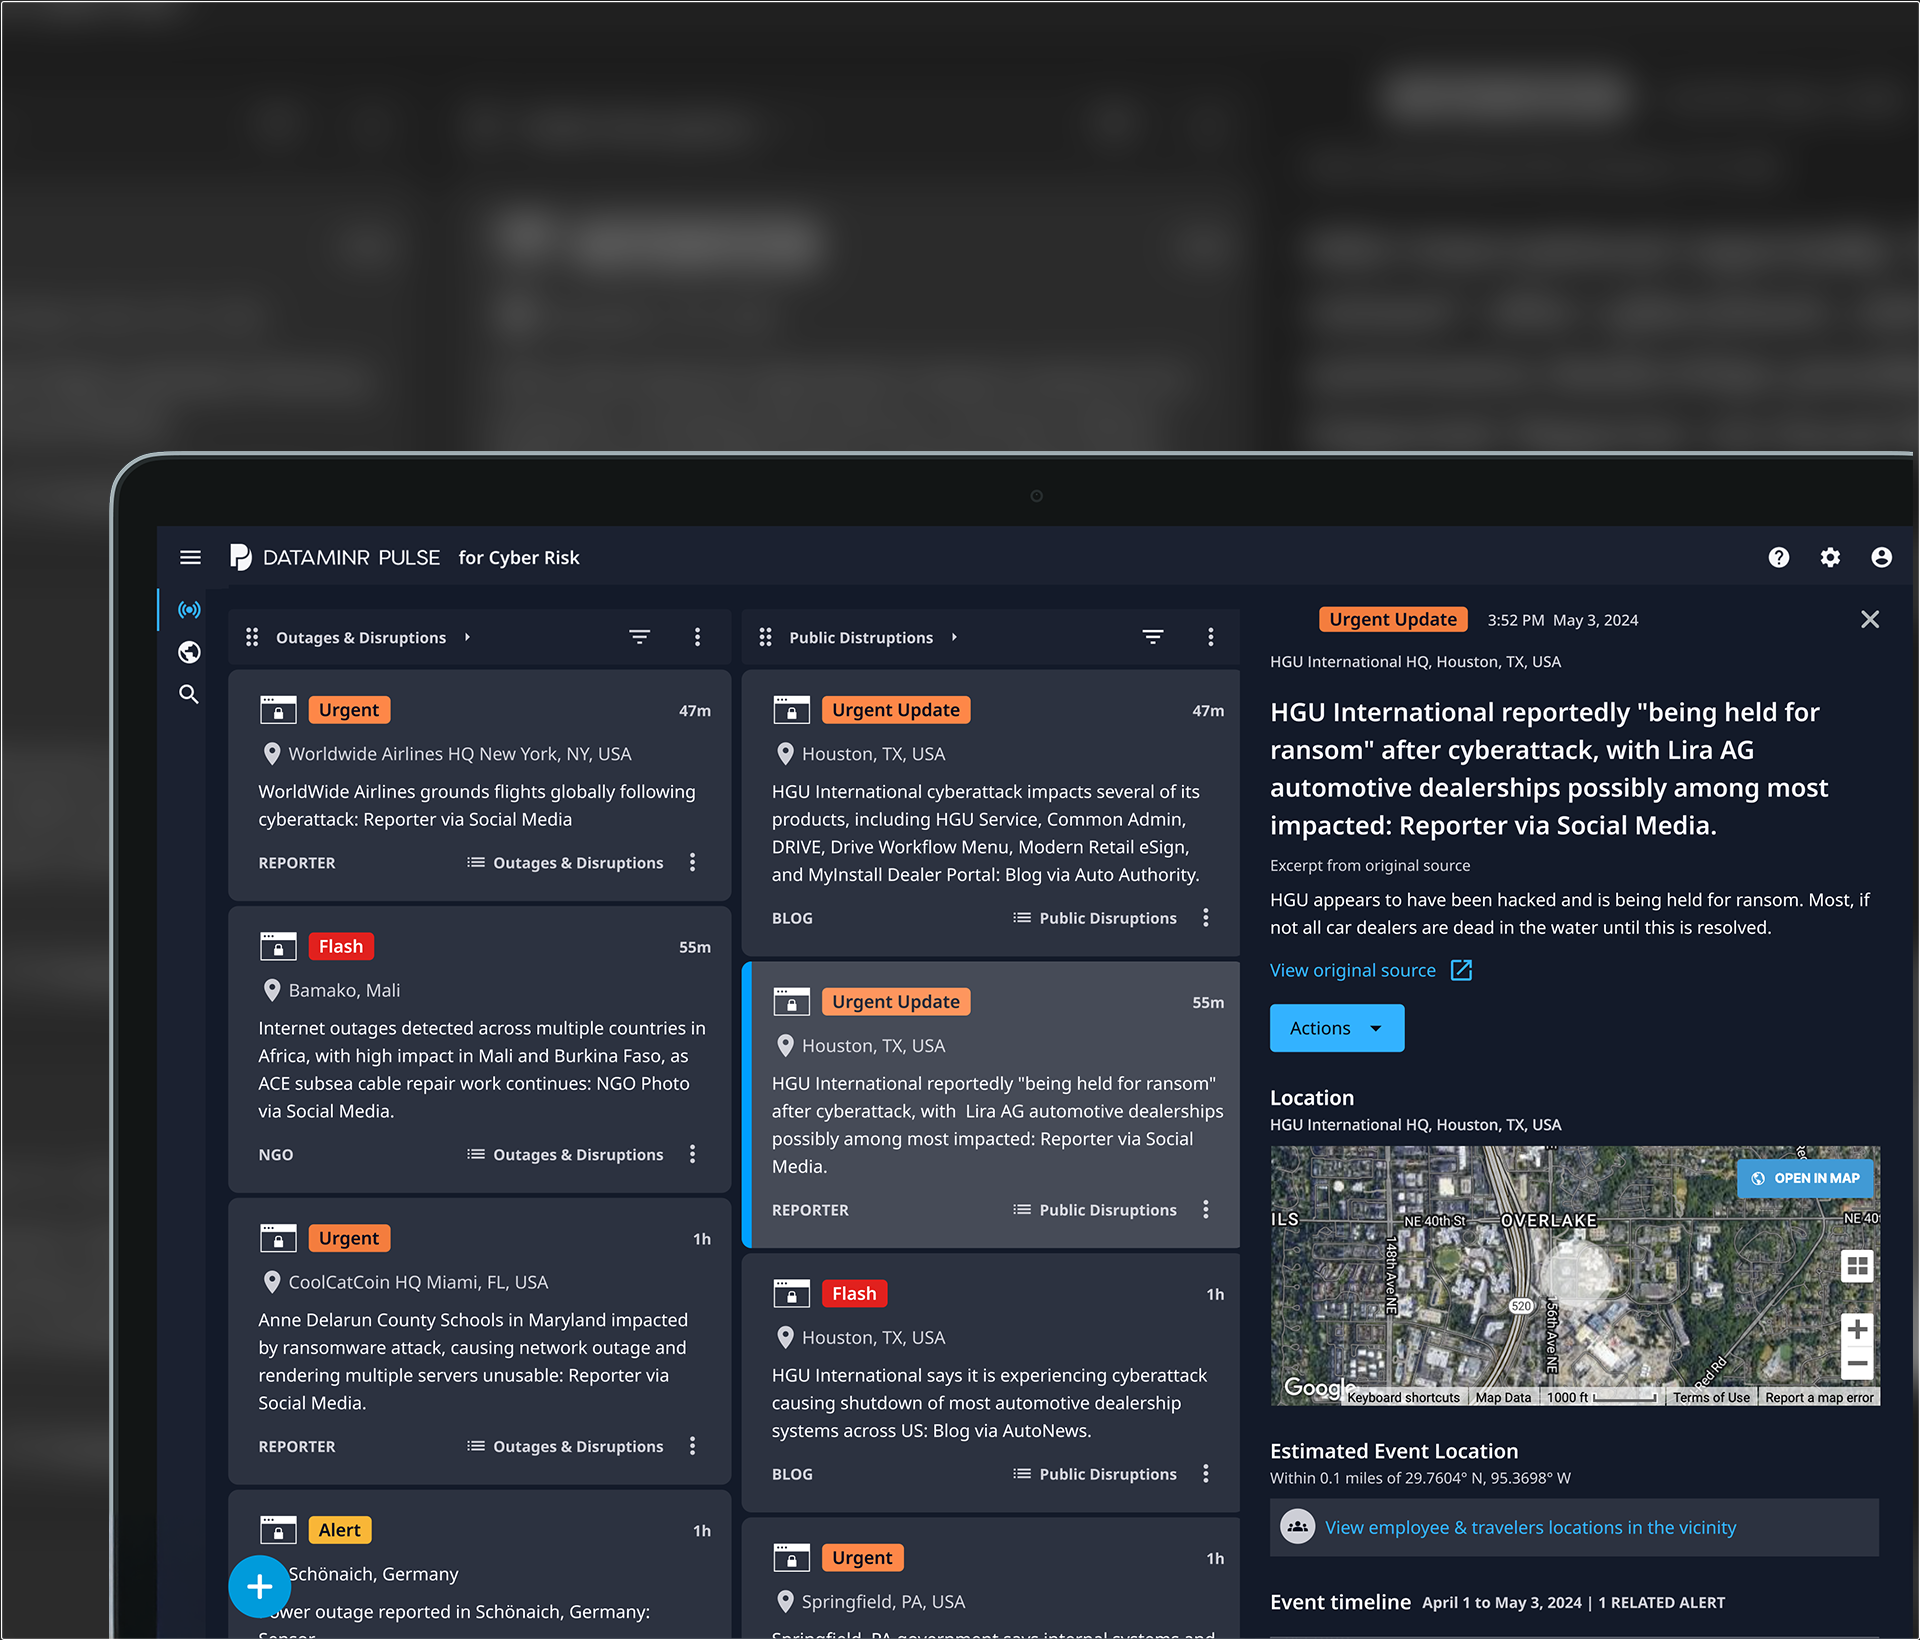Expand the Outages & Disruptions column title arrow
Viewport: 1920px width, 1640px height.
pos(467,637)
